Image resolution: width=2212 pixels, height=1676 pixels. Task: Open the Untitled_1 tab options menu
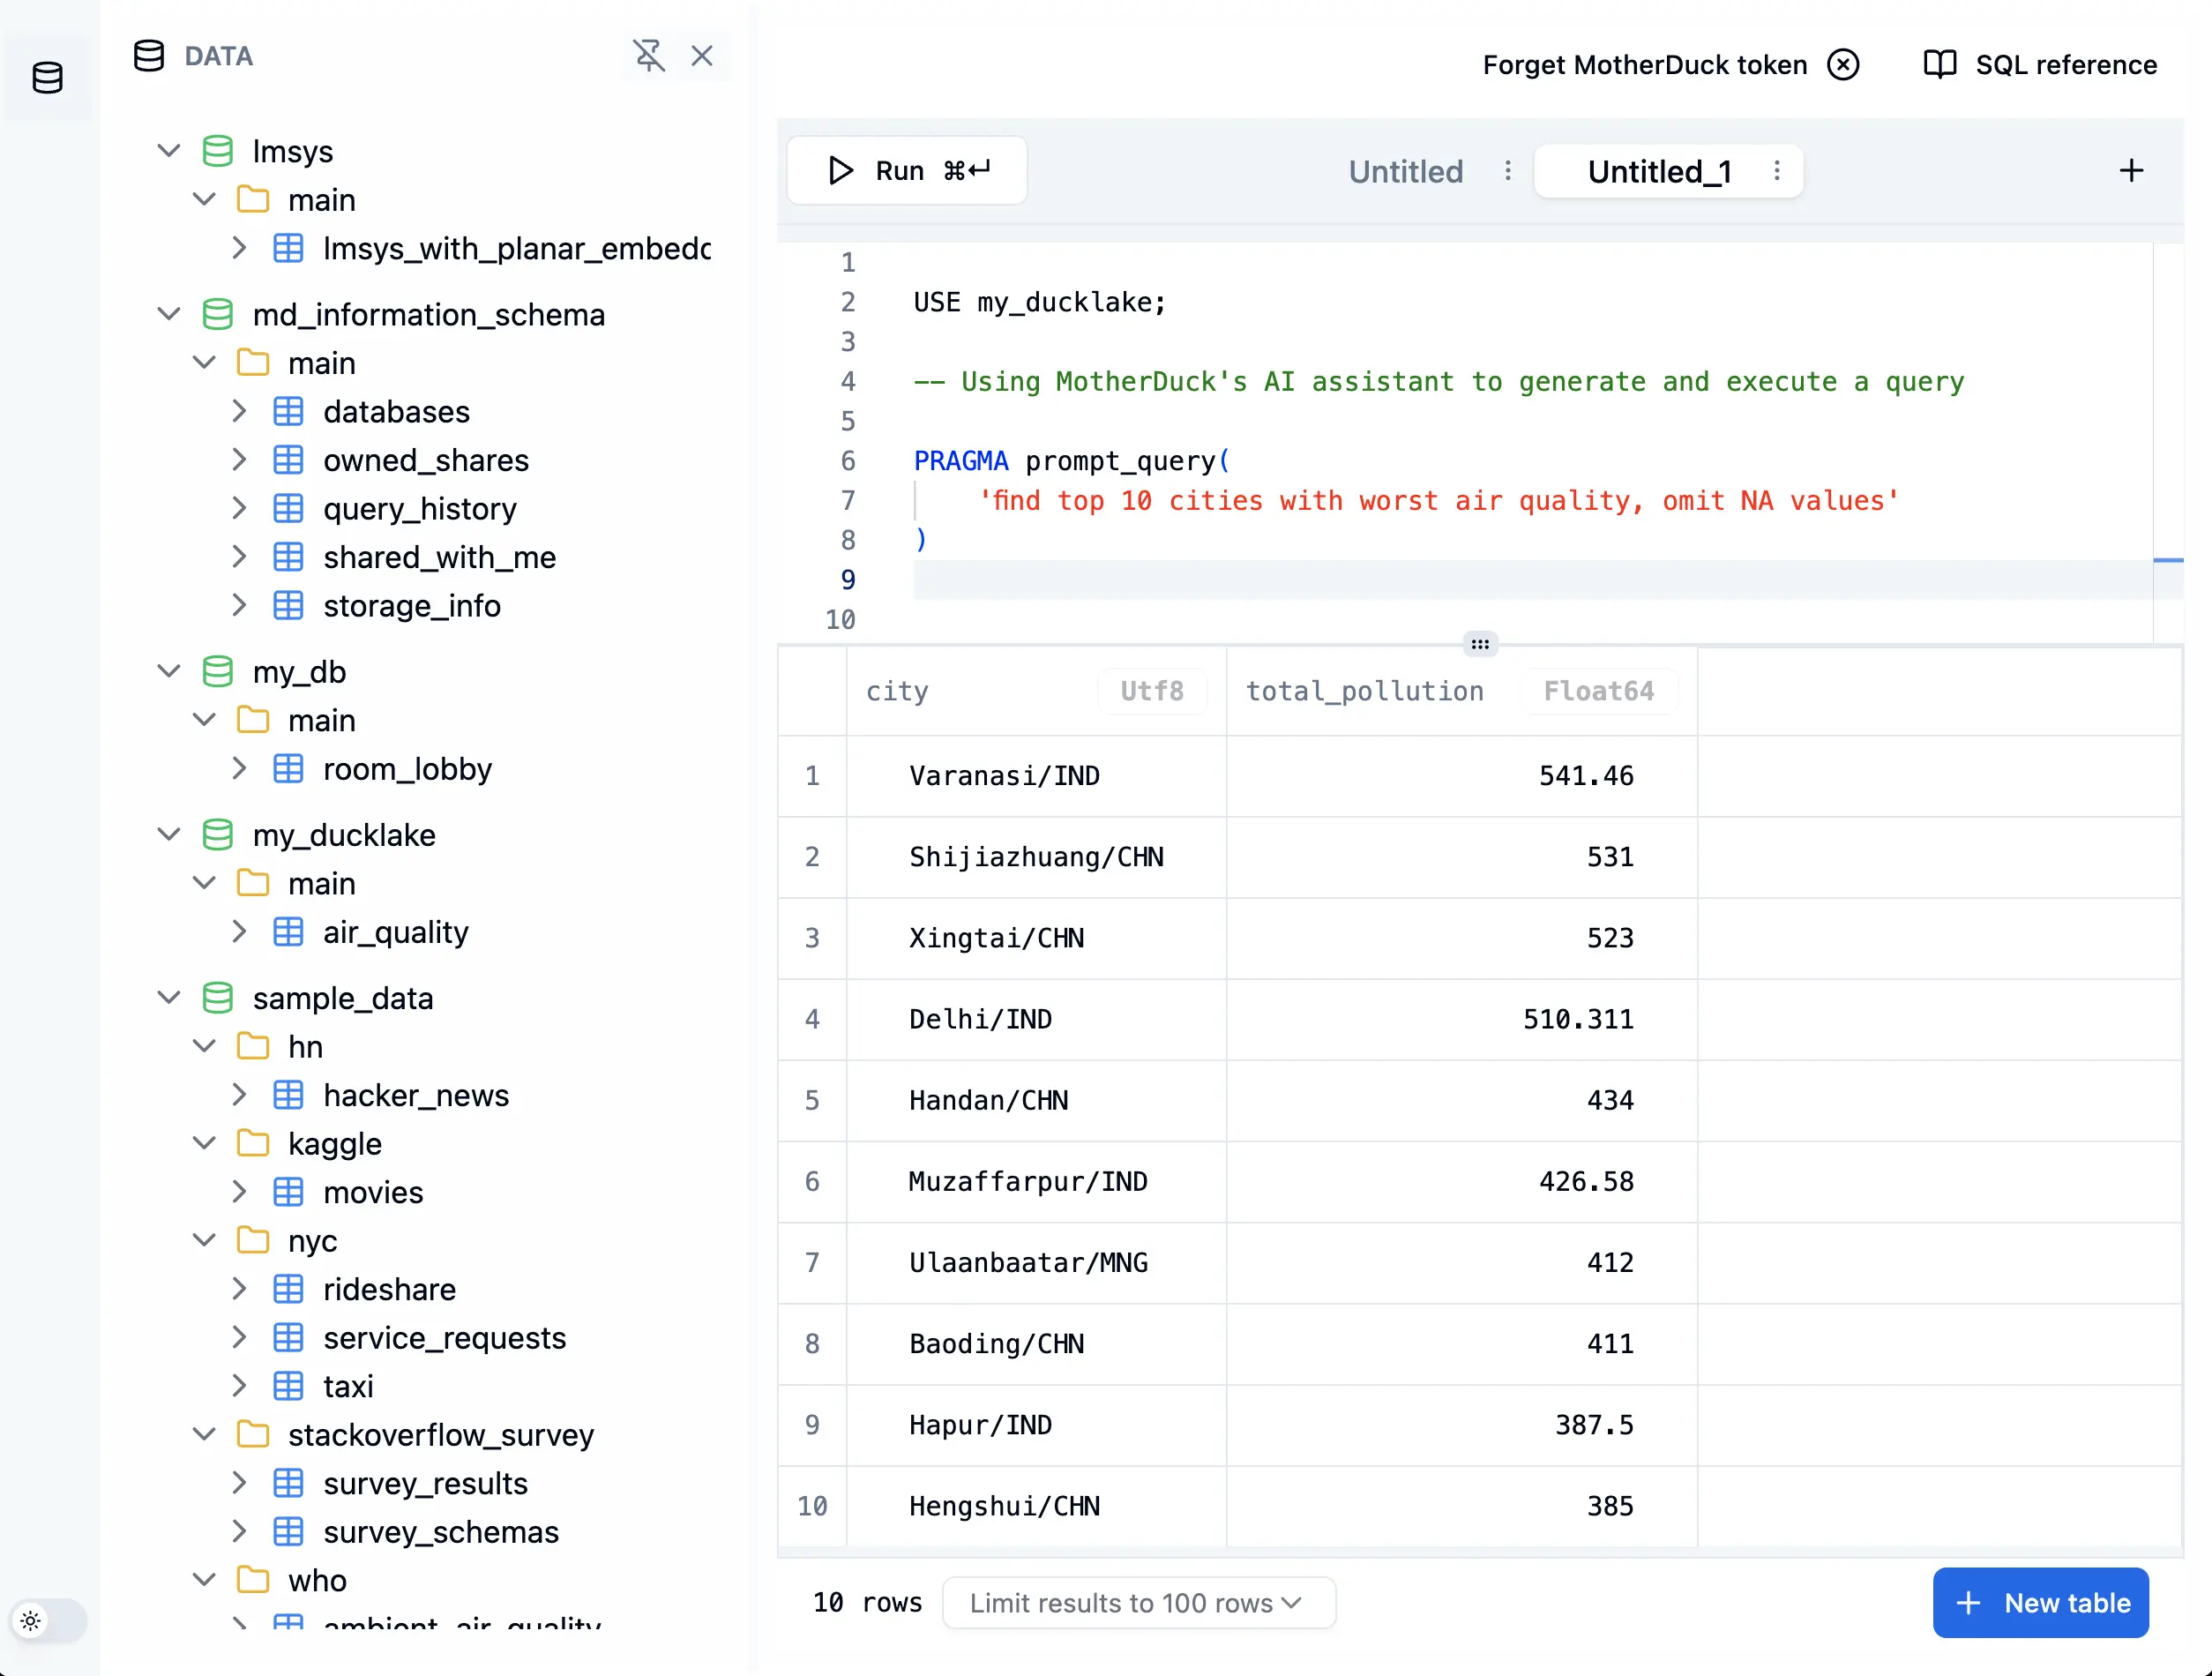click(x=1776, y=171)
